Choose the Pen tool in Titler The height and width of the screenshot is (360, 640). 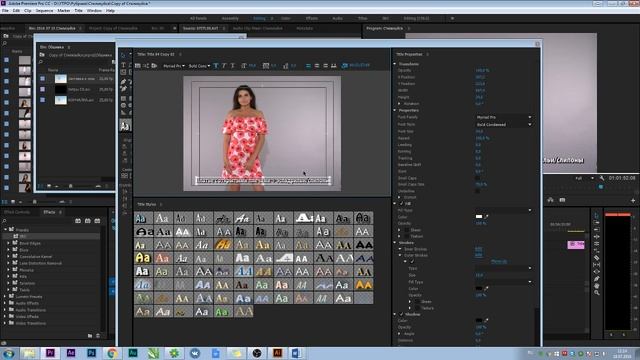pyautogui.click(x=124, y=82)
